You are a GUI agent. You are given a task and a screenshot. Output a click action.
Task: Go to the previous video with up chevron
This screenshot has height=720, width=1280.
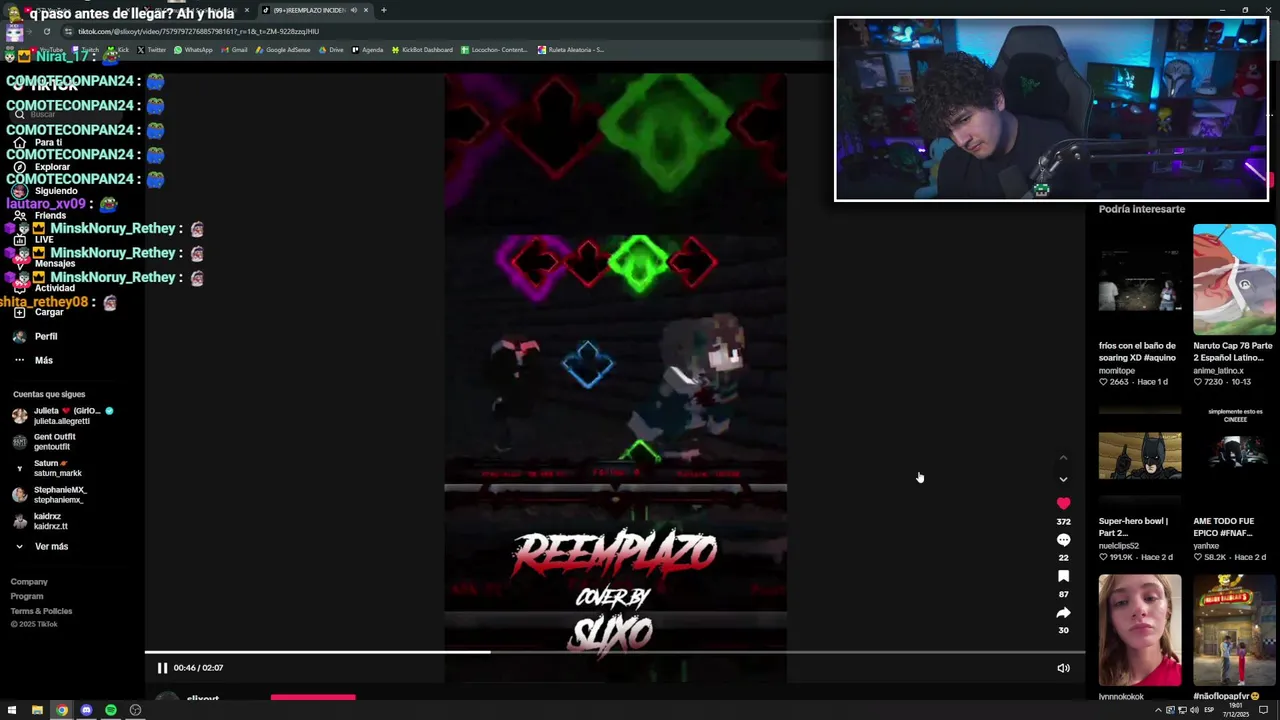(x=1063, y=458)
